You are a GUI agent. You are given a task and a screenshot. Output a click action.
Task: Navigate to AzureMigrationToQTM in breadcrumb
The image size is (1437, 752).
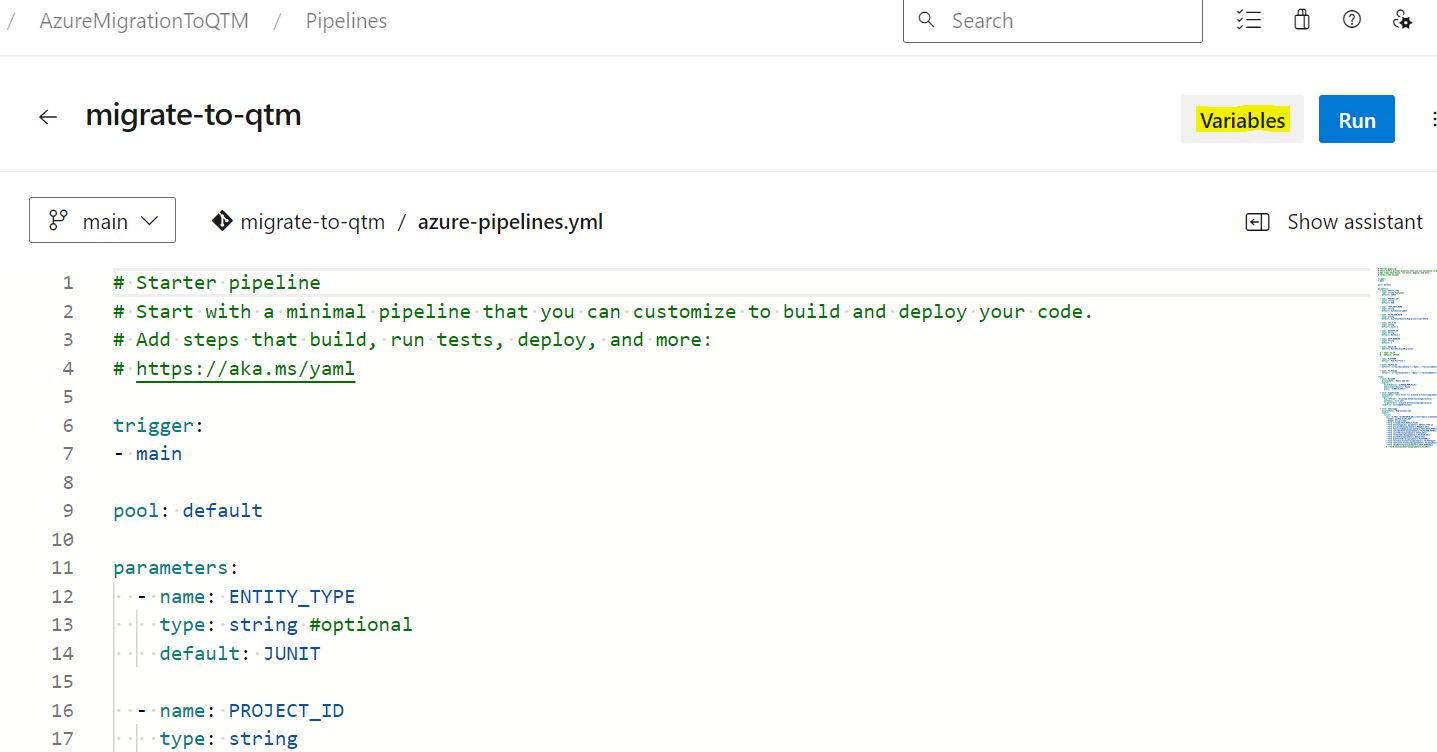[x=143, y=20]
